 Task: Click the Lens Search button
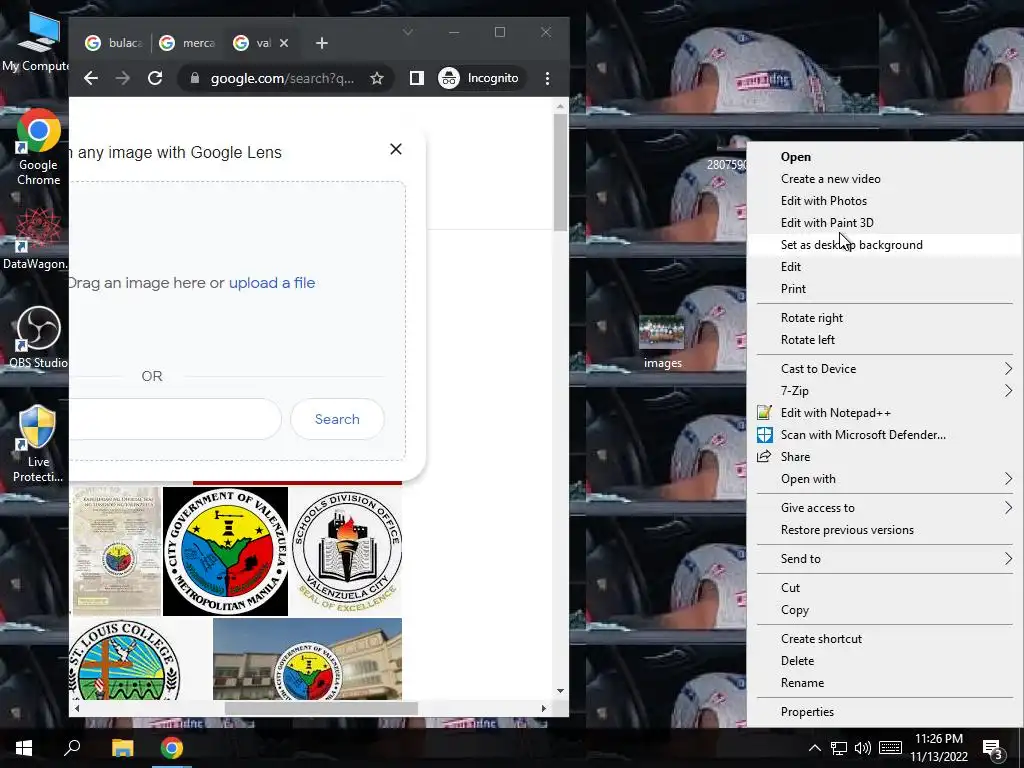click(337, 419)
